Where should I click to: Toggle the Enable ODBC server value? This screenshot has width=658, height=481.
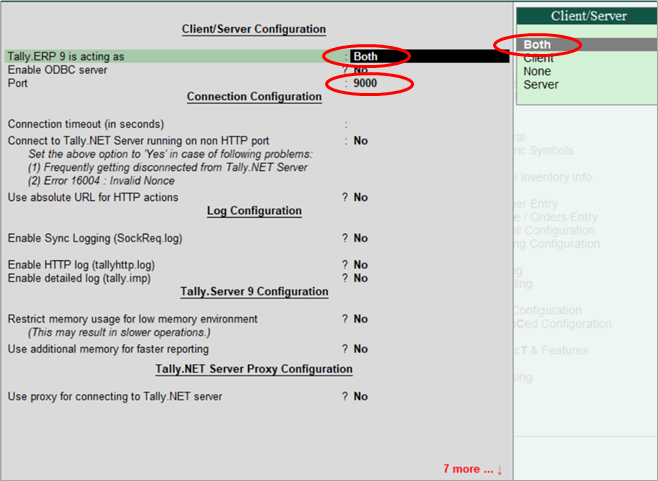coord(361,70)
